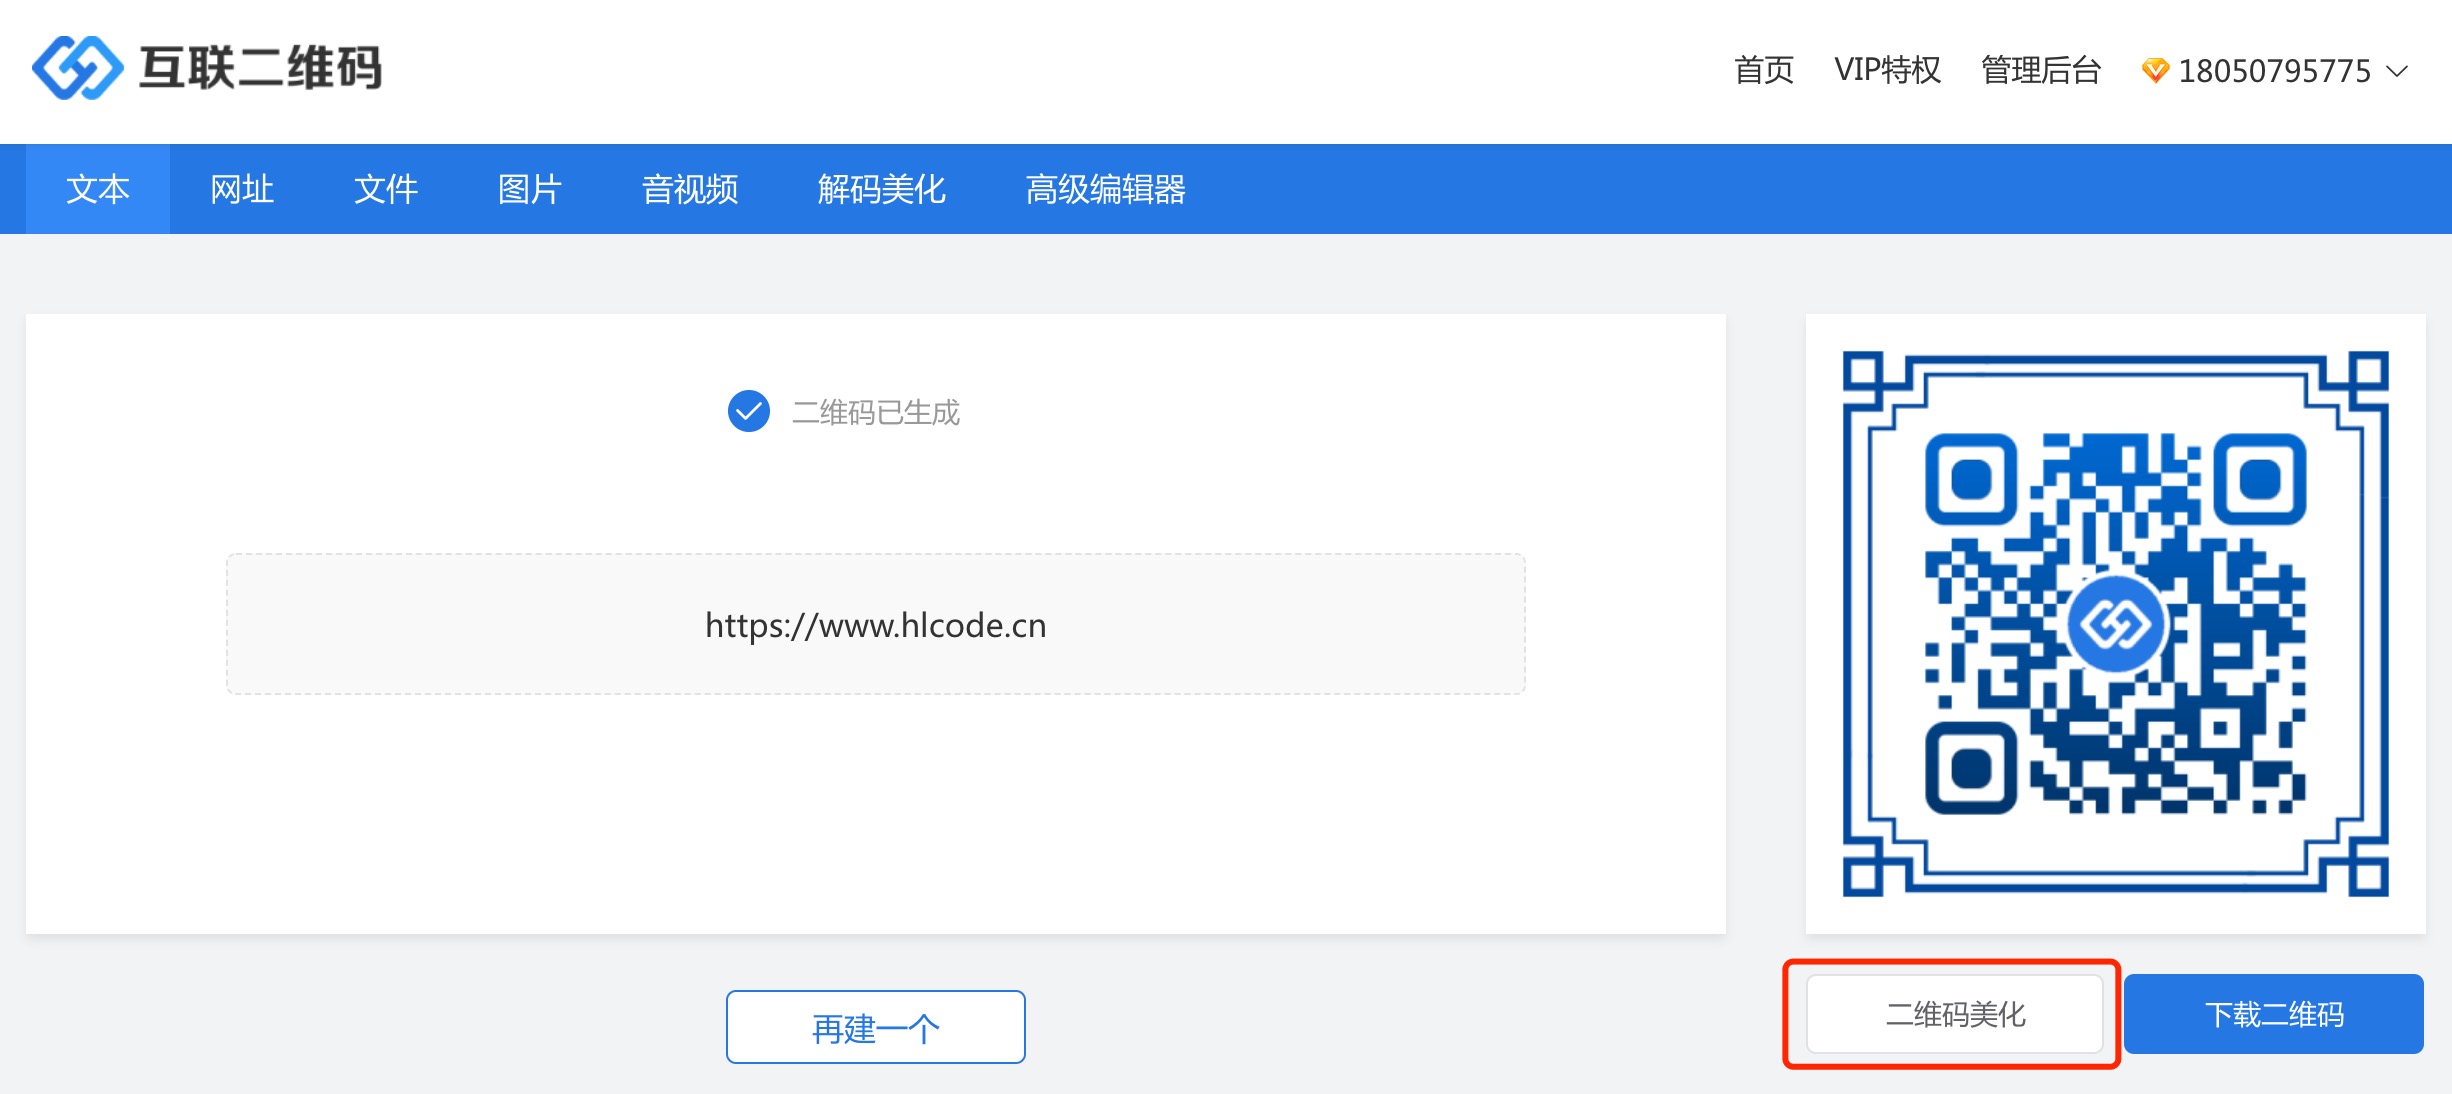Viewport: 2452px width, 1094px height.
Task: Expand the account dropdown arrow
Action: [x=2397, y=72]
